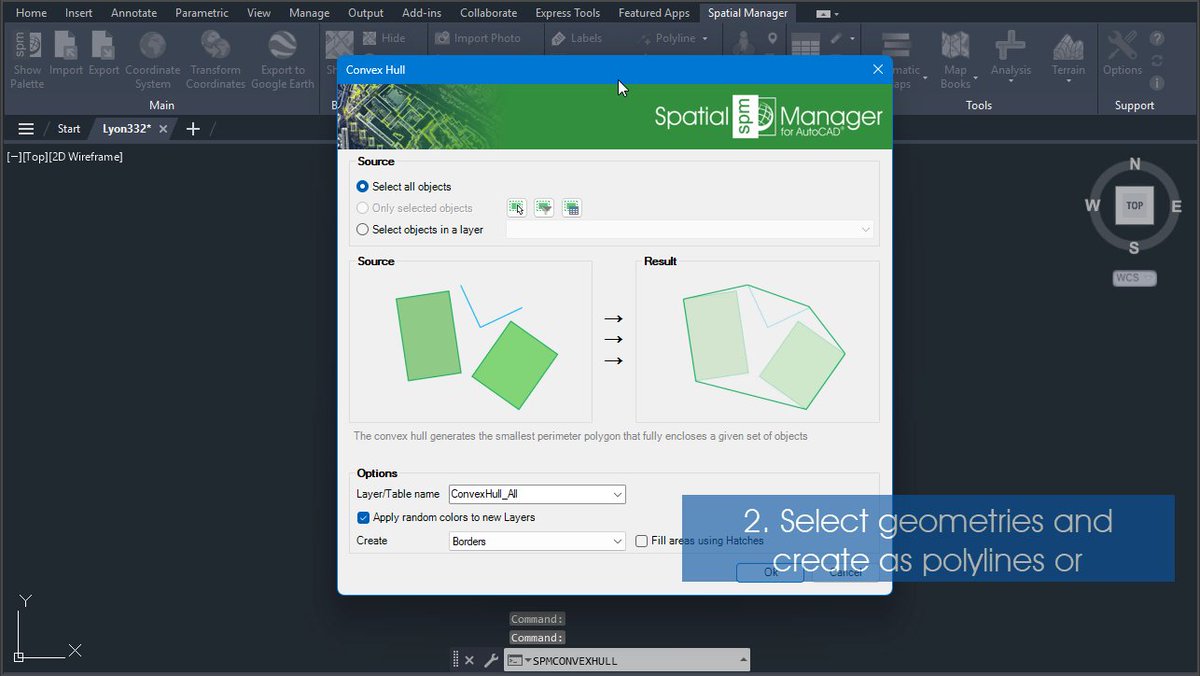The image size is (1200, 676).
Task: Close the Lyon332 drawing tab
Action: click(163, 129)
